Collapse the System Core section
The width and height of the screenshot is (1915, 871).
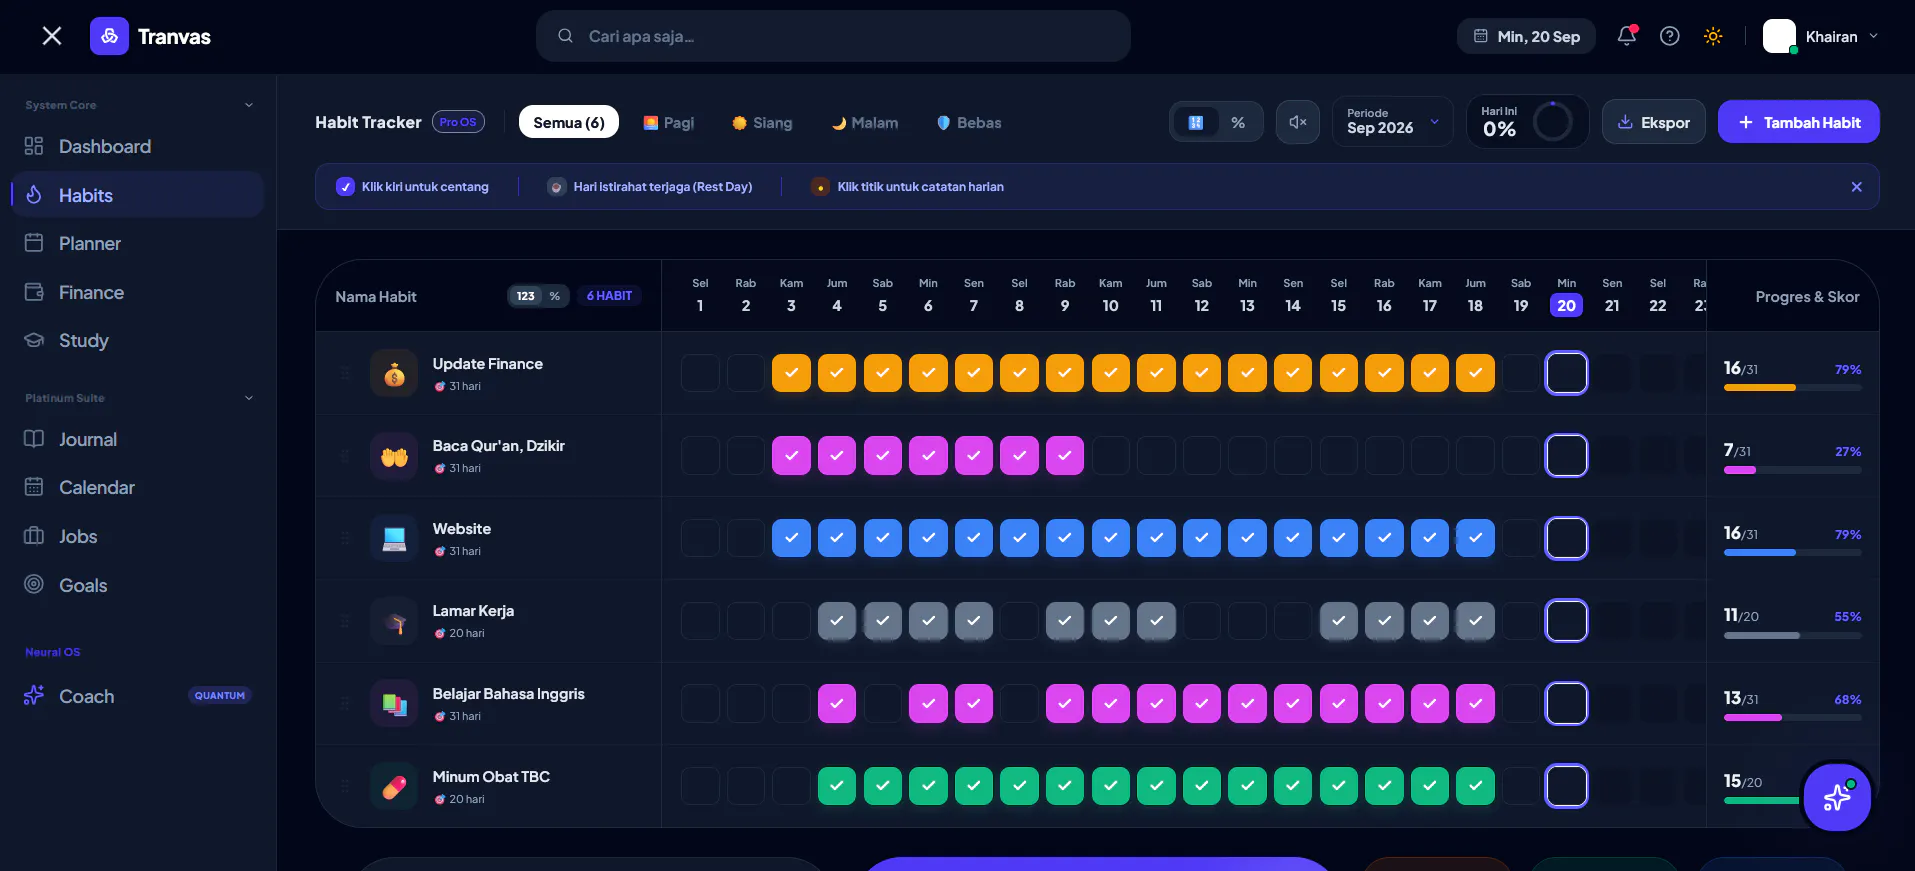tap(249, 105)
